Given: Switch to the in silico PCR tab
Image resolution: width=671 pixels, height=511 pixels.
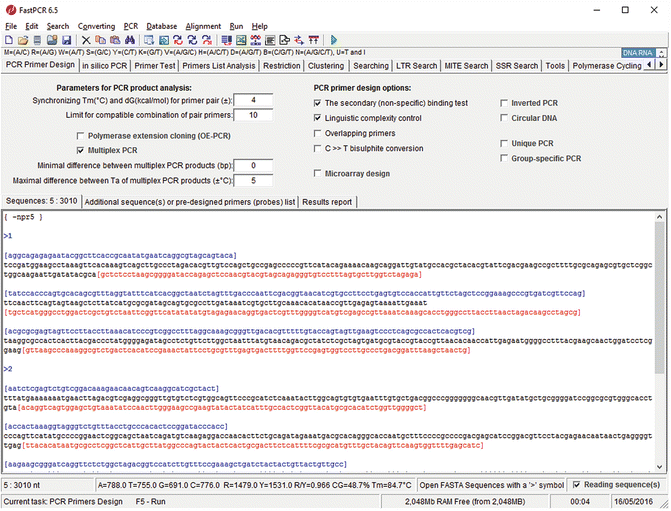Looking at the screenshot, I should [104, 66].
